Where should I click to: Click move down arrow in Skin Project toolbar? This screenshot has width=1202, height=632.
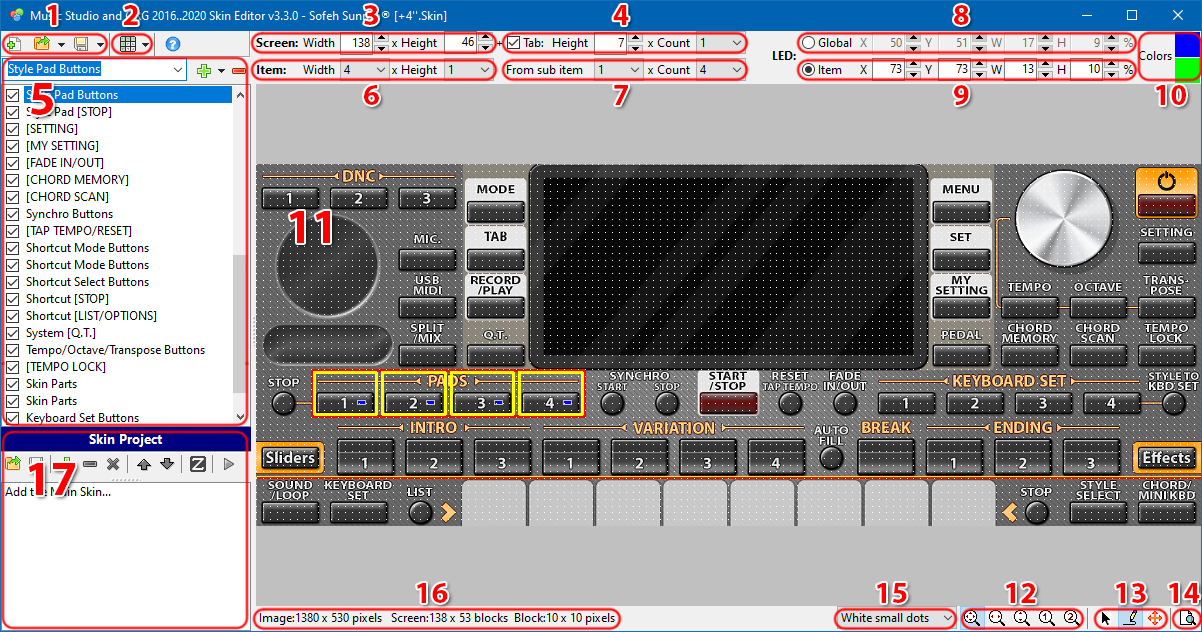point(166,464)
